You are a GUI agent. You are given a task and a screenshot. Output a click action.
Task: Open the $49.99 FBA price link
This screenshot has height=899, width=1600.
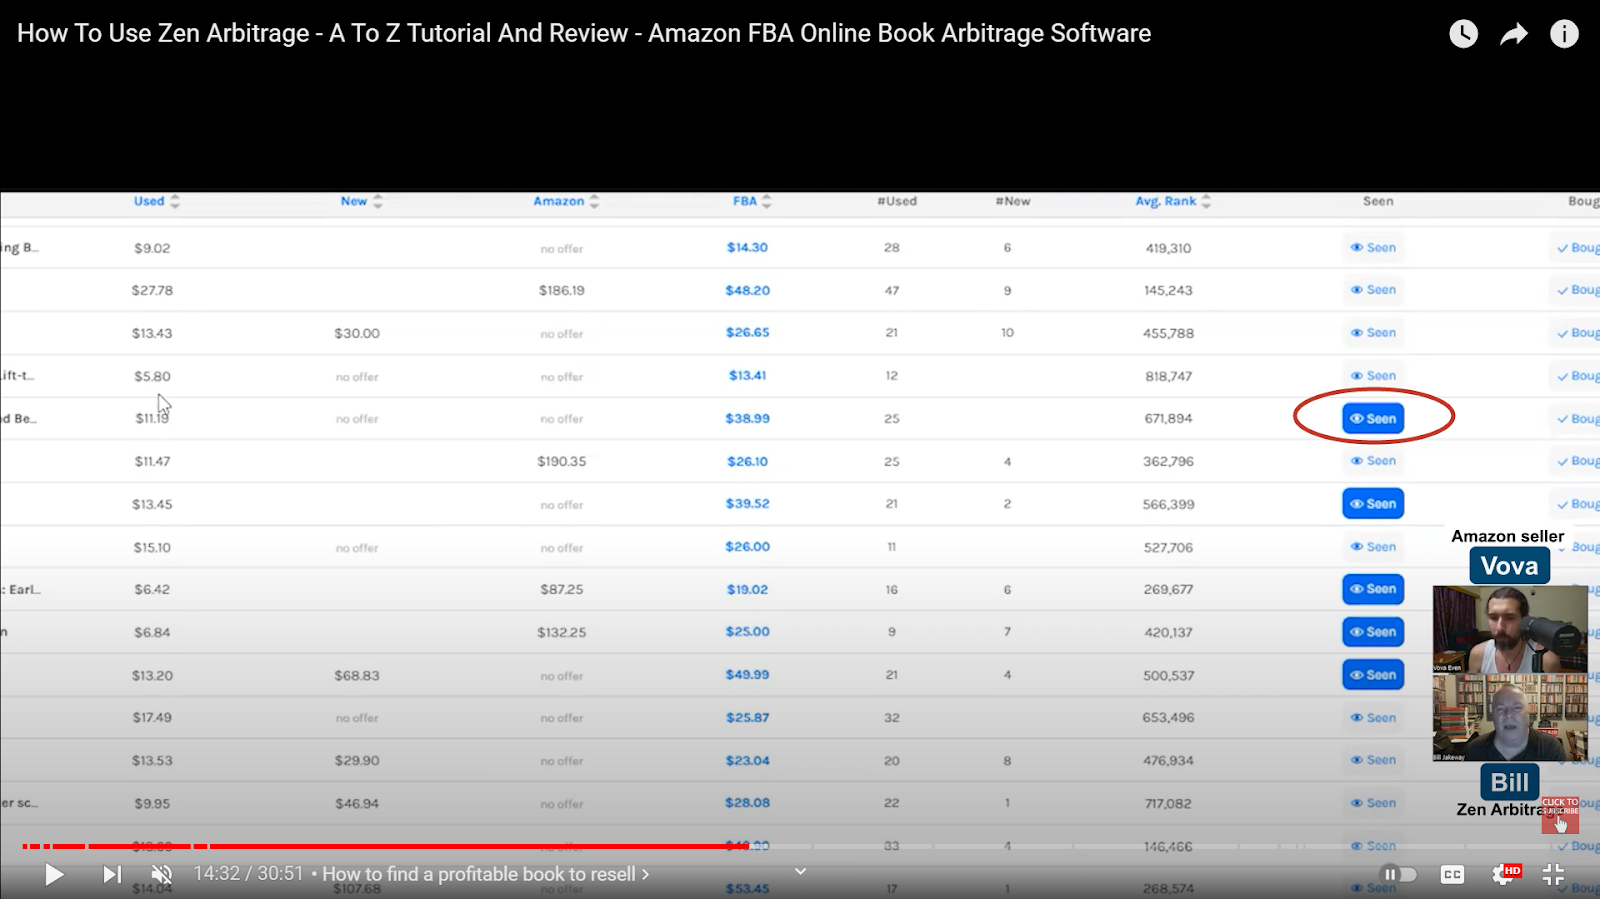point(747,675)
